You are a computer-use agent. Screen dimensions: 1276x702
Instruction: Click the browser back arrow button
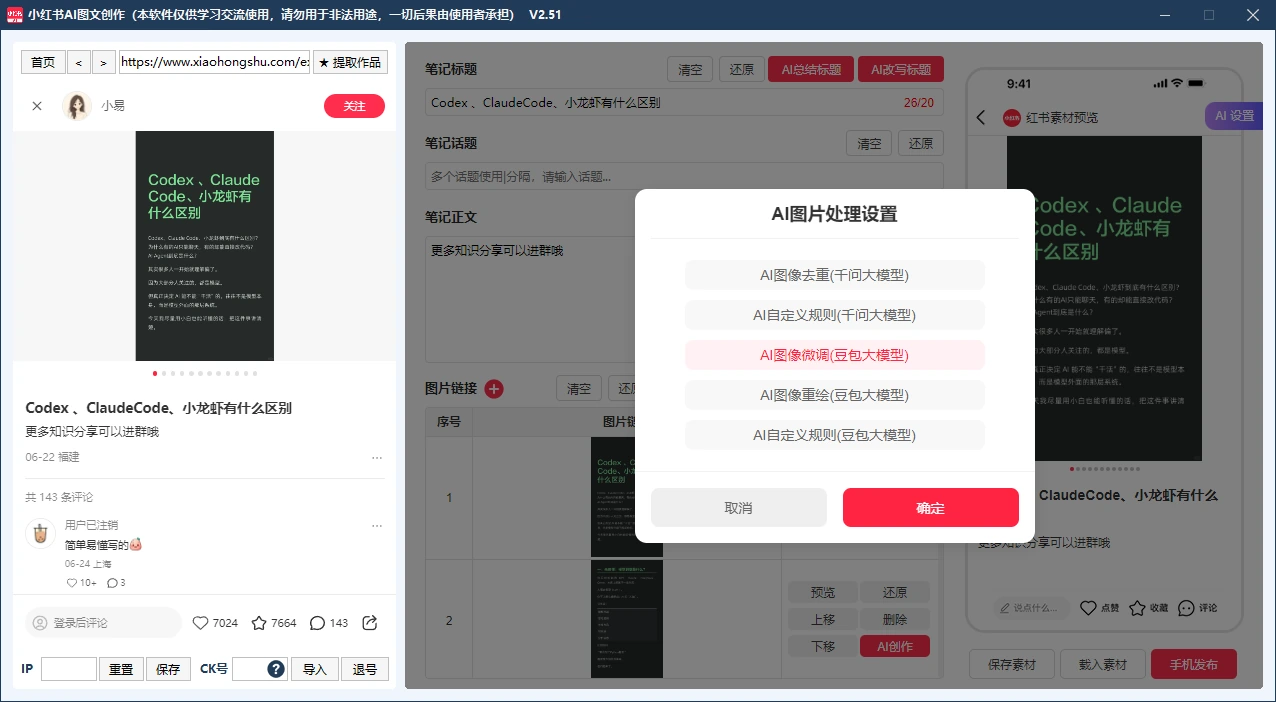[x=79, y=62]
